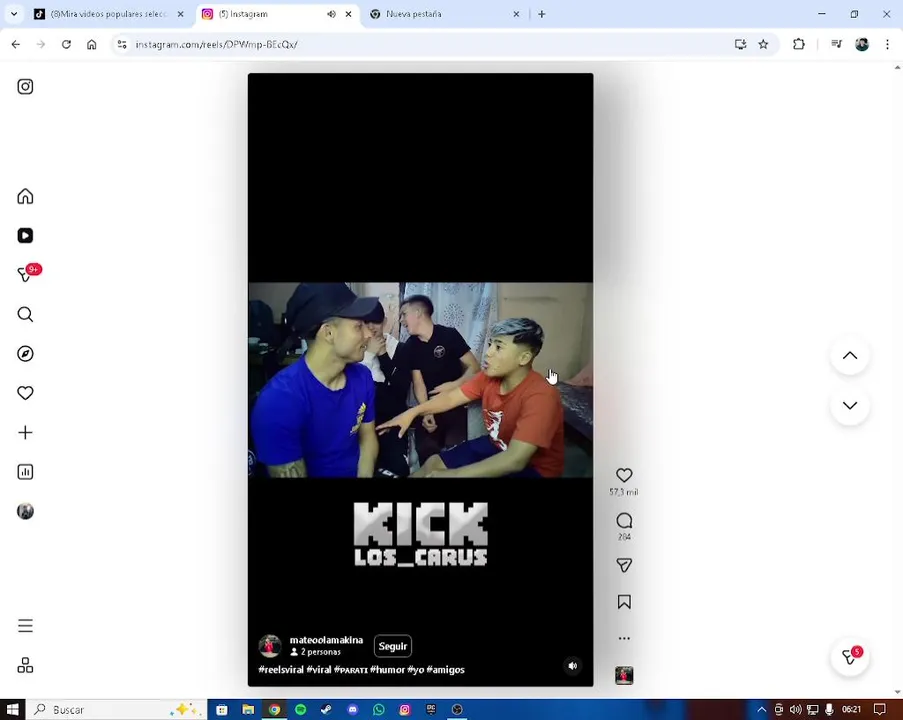The height and width of the screenshot is (720, 903).
Task: Open Explore compass icon
Action: pos(25,354)
